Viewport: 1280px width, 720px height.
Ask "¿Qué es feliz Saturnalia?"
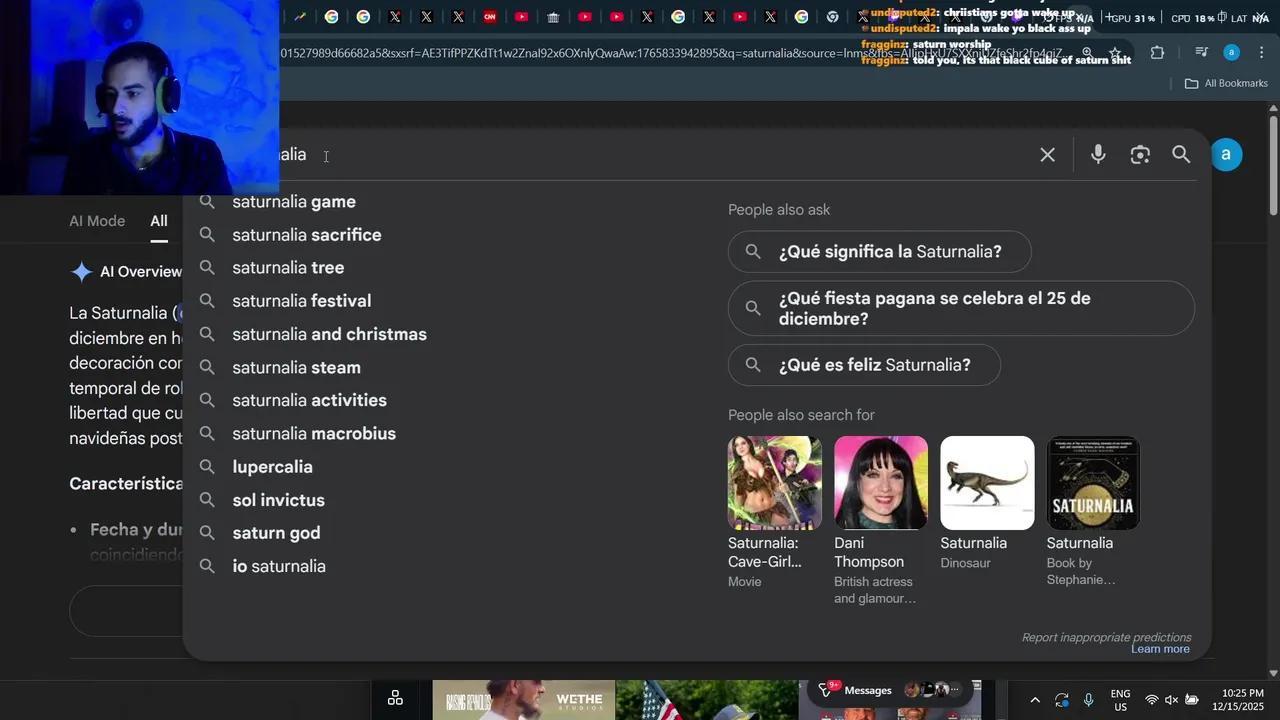[x=864, y=365]
